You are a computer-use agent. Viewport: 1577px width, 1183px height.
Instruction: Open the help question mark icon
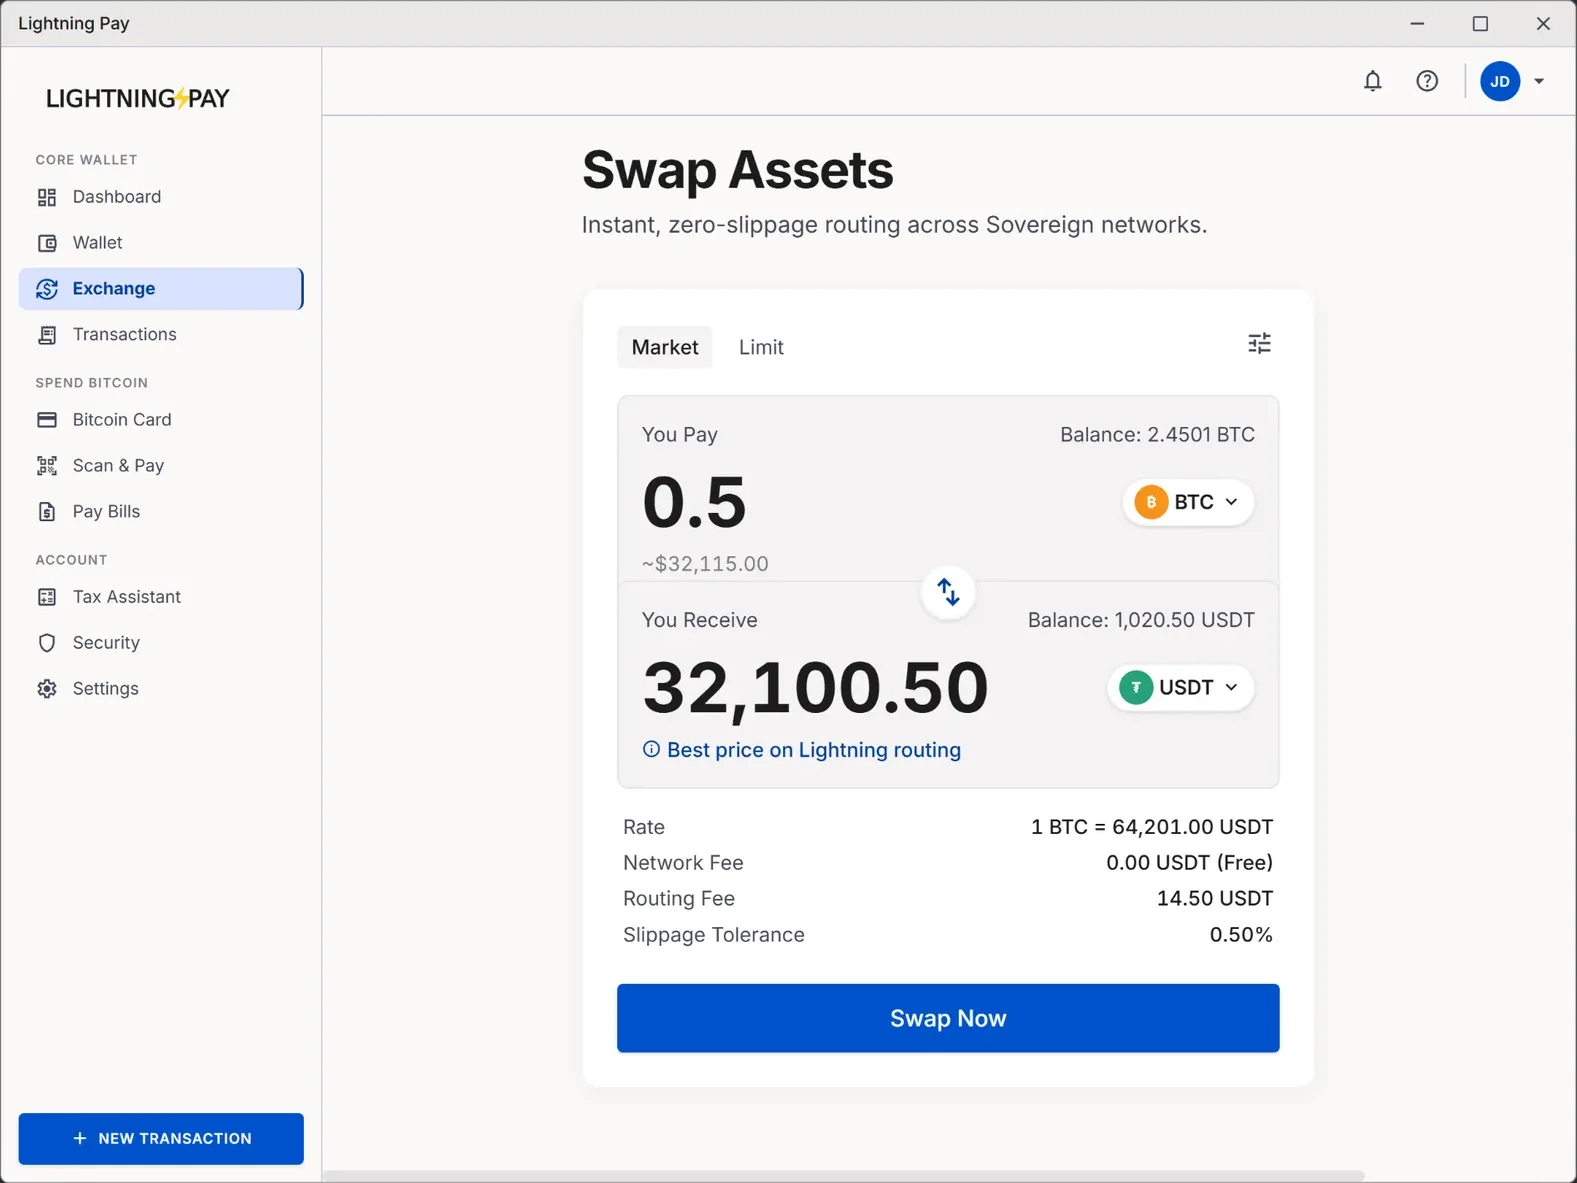pyautogui.click(x=1427, y=81)
